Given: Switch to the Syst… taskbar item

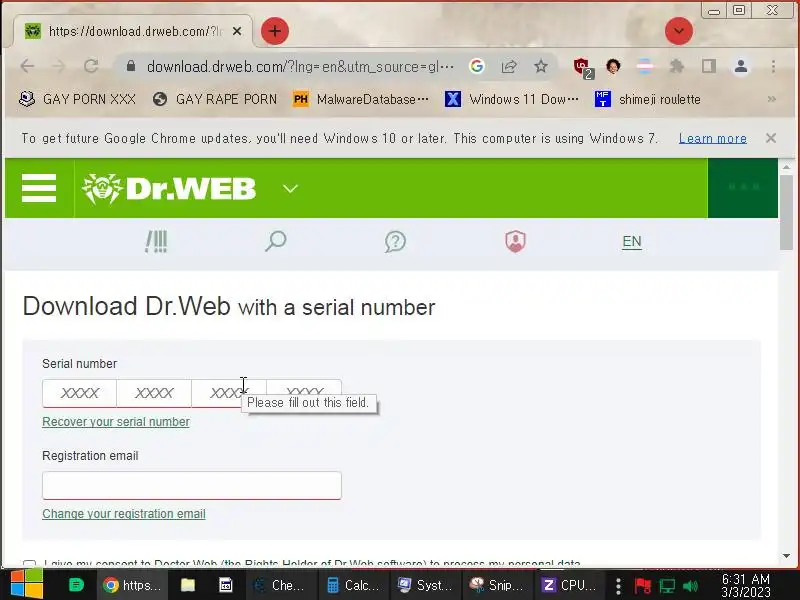Looking at the screenshot, I should coord(425,585).
